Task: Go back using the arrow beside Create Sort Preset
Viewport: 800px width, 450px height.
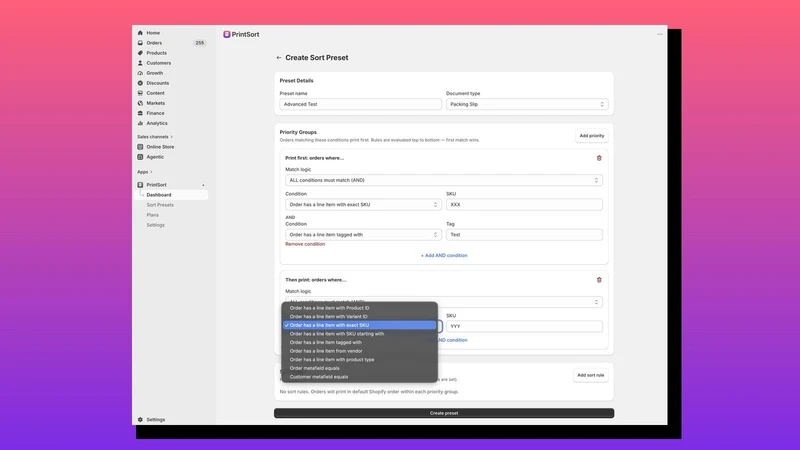Action: 279,58
